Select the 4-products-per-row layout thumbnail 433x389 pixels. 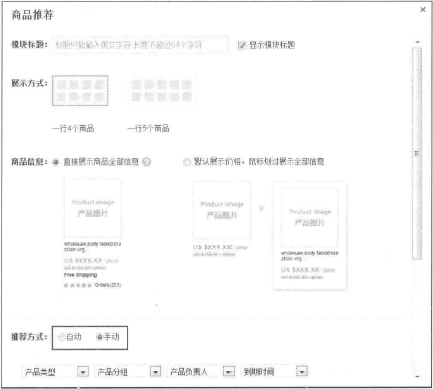(x=80, y=91)
